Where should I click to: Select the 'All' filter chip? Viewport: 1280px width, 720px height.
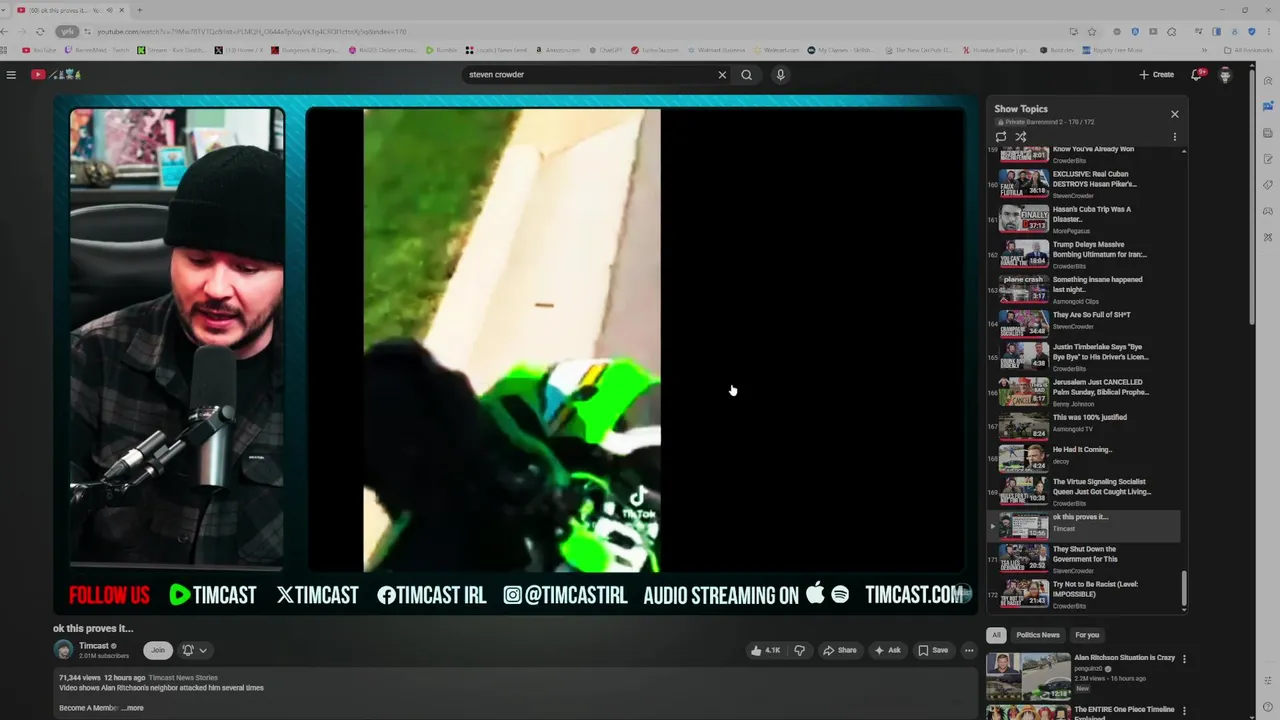(995, 635)
